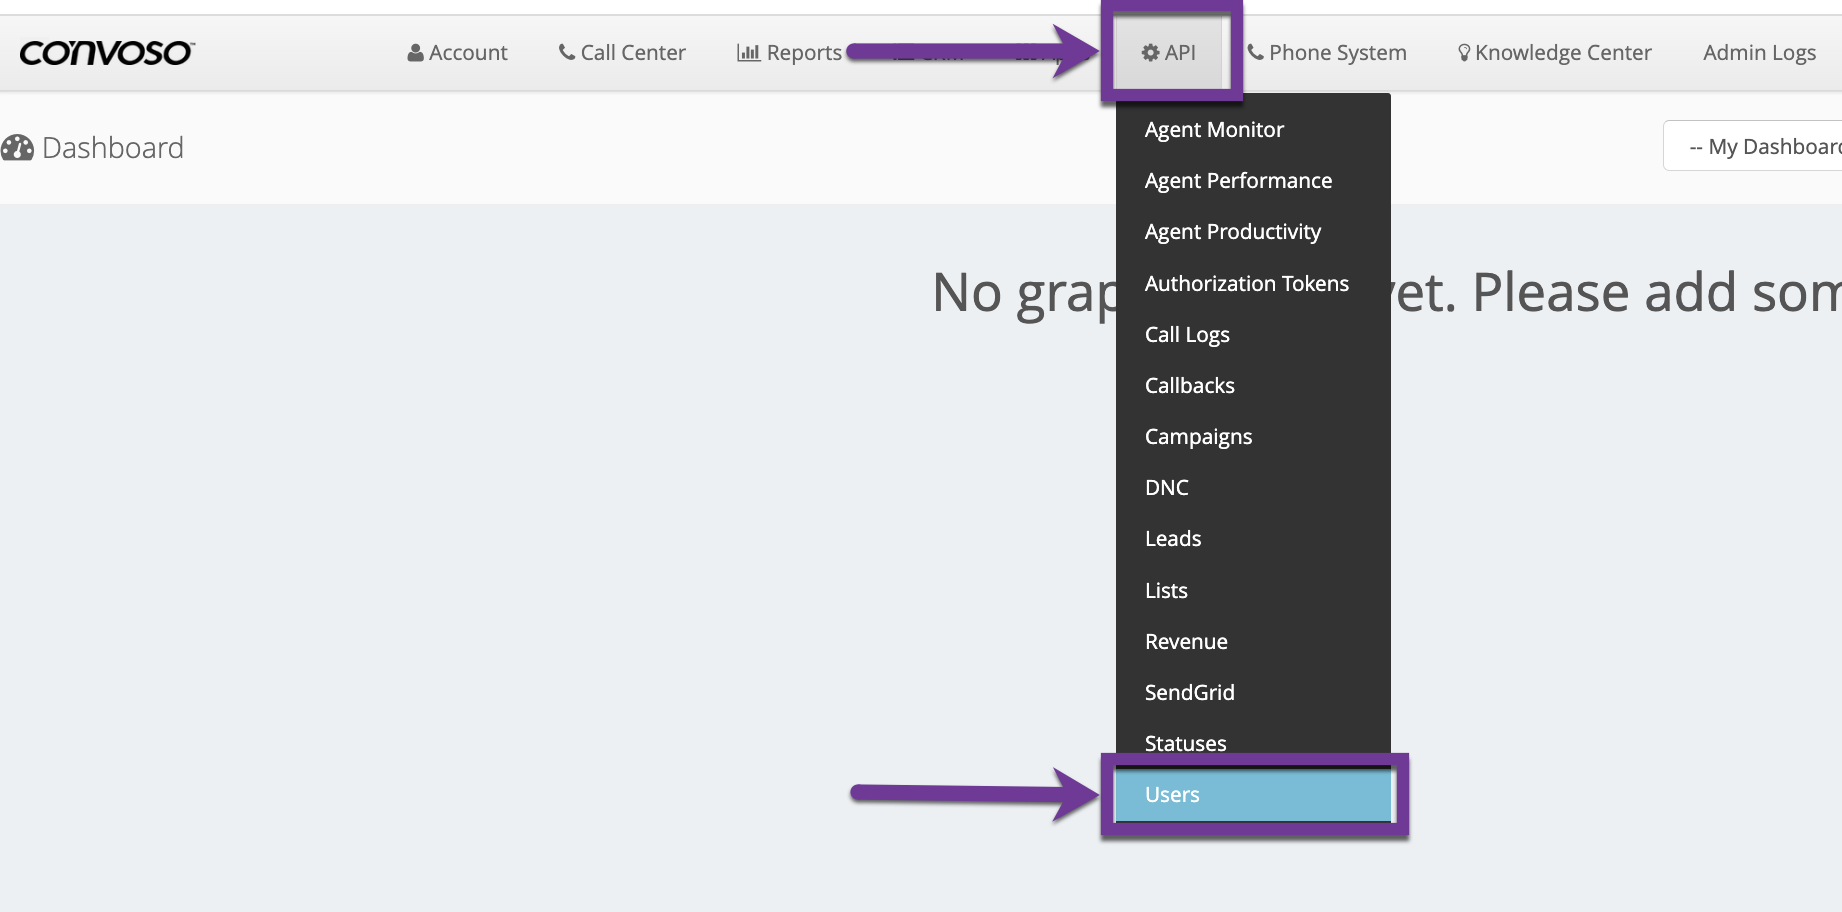The width and height of the screenshot is (1842, 912).
Task: Click the Account person icon
Action: tap(415, 53)
